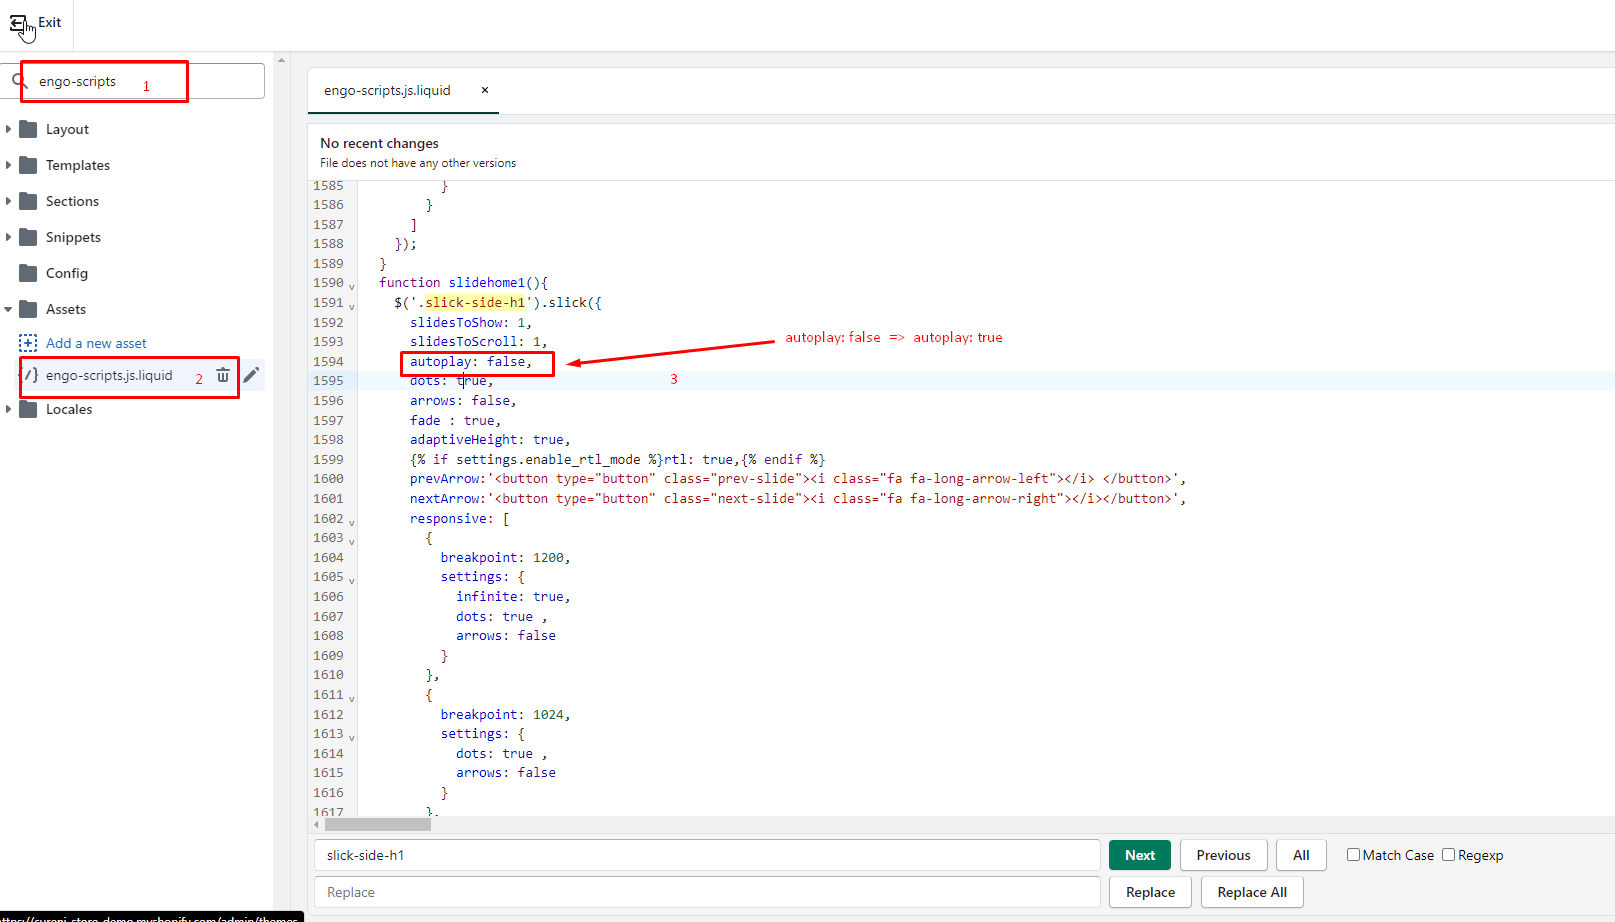Click 'function slidehome1(){' line
1615x922 pixels.
coord(463,283)
